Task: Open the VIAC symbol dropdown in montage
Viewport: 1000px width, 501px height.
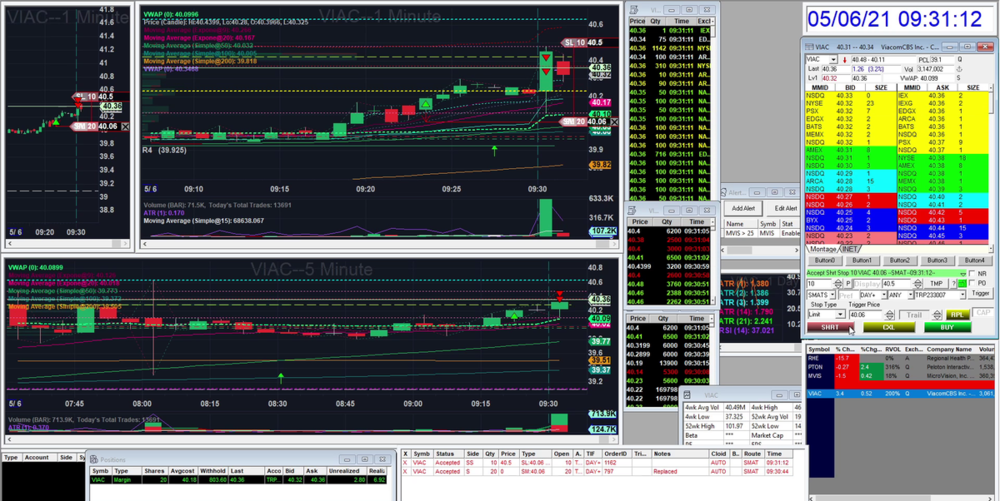Action: click(x=834, y=60)
